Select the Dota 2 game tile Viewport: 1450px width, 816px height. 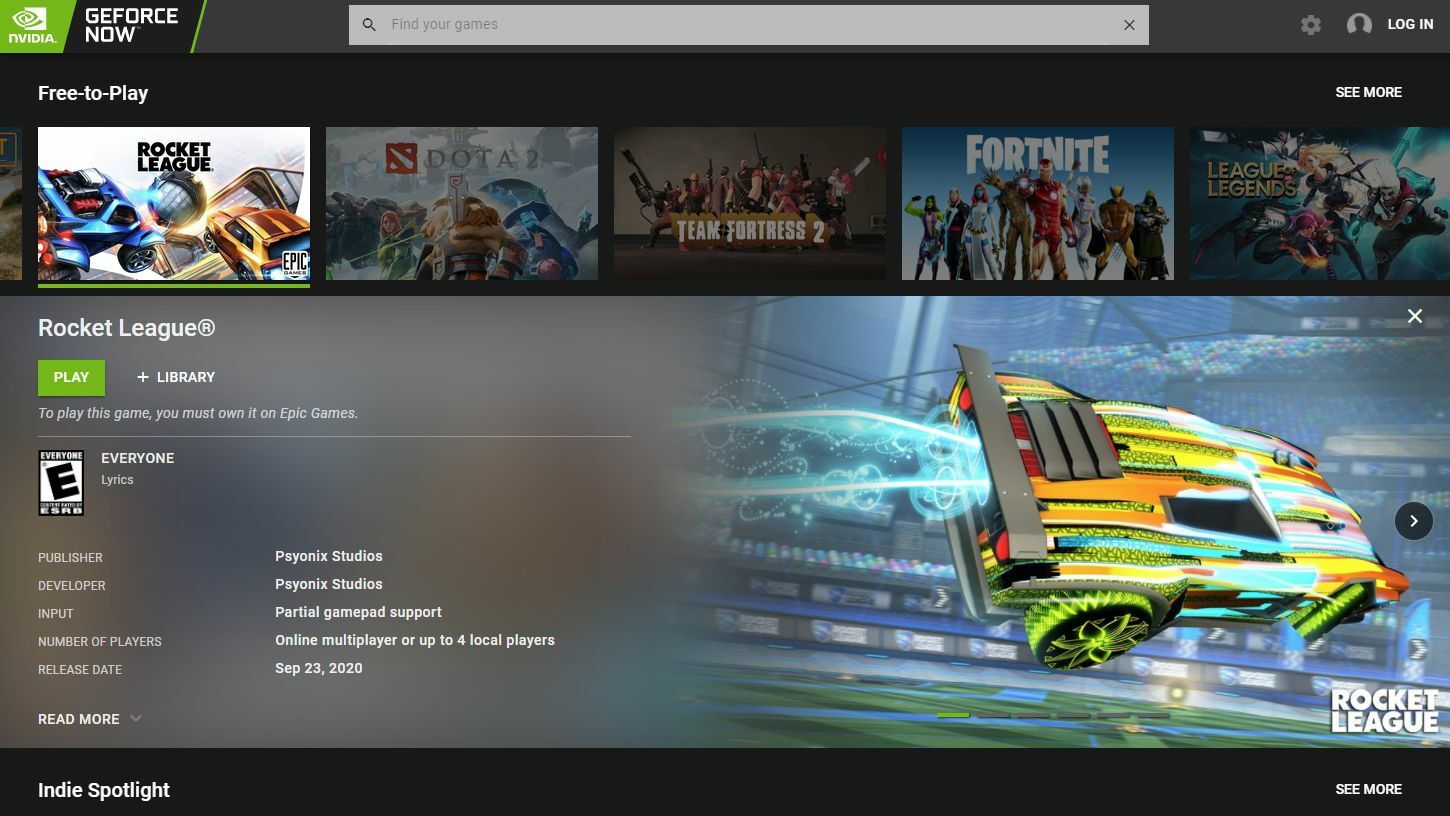(462, 203)
